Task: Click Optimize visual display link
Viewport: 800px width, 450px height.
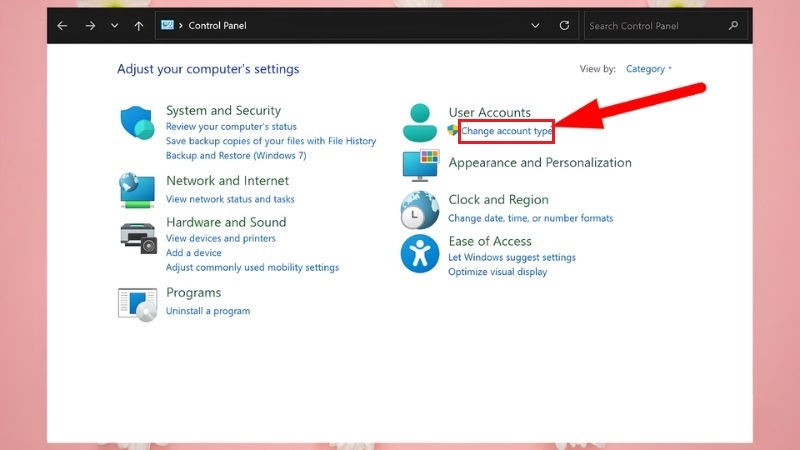Action: [x=497, y=272]
